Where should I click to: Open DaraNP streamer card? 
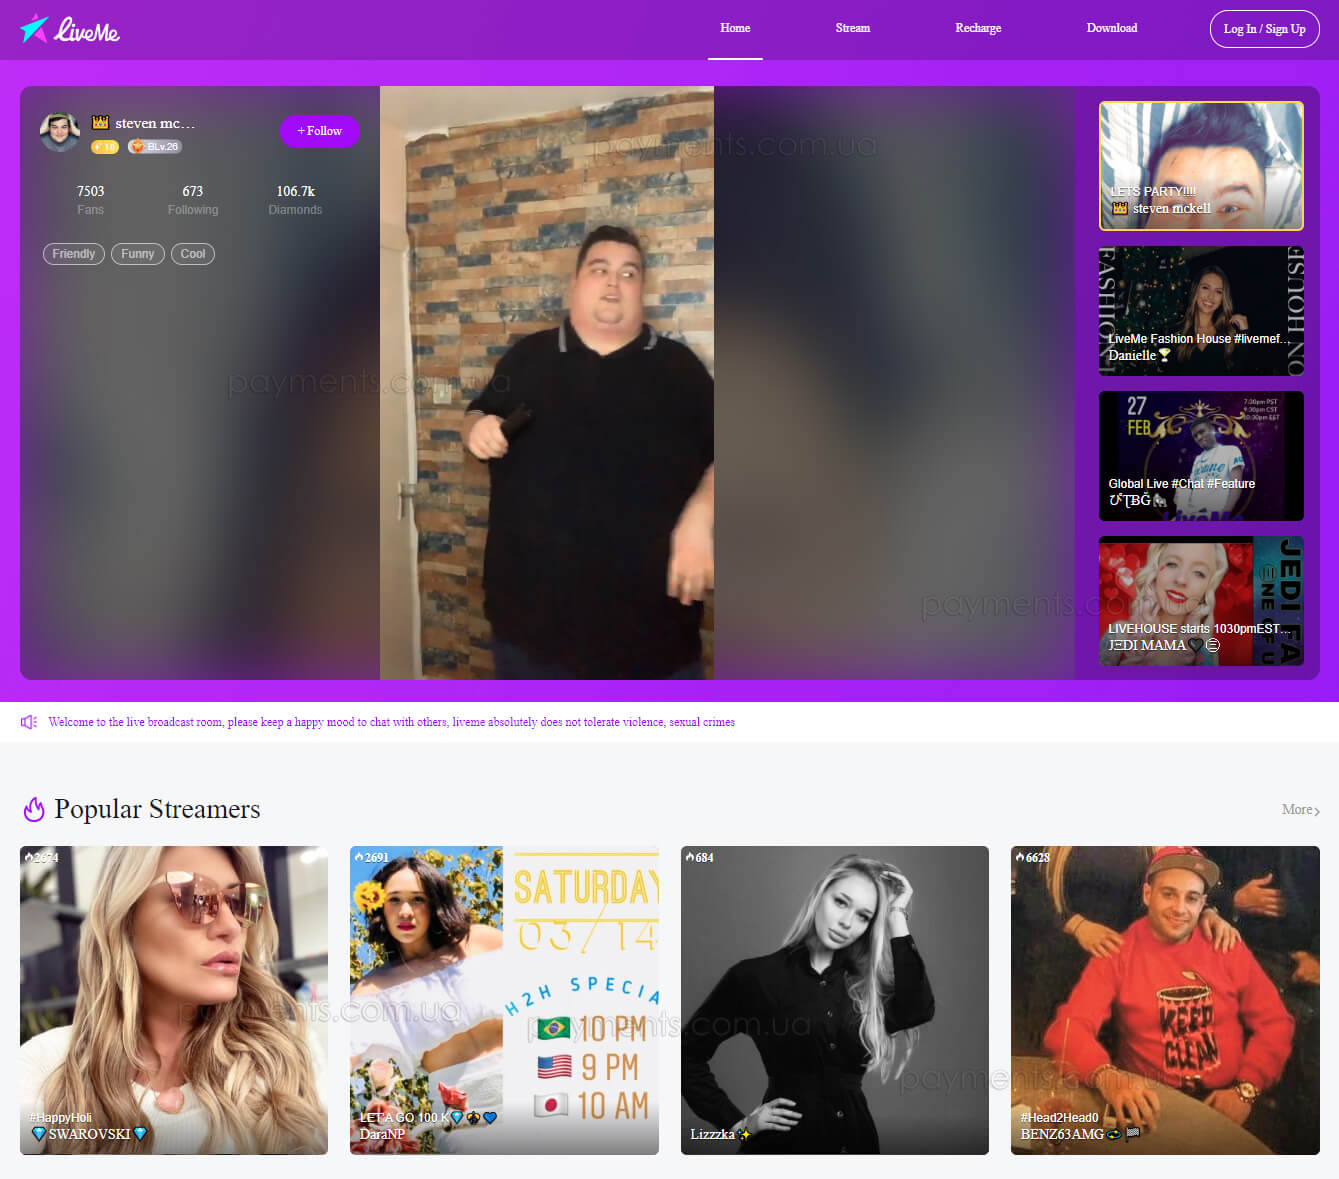pyautogui.click(x=504, y=1000)
